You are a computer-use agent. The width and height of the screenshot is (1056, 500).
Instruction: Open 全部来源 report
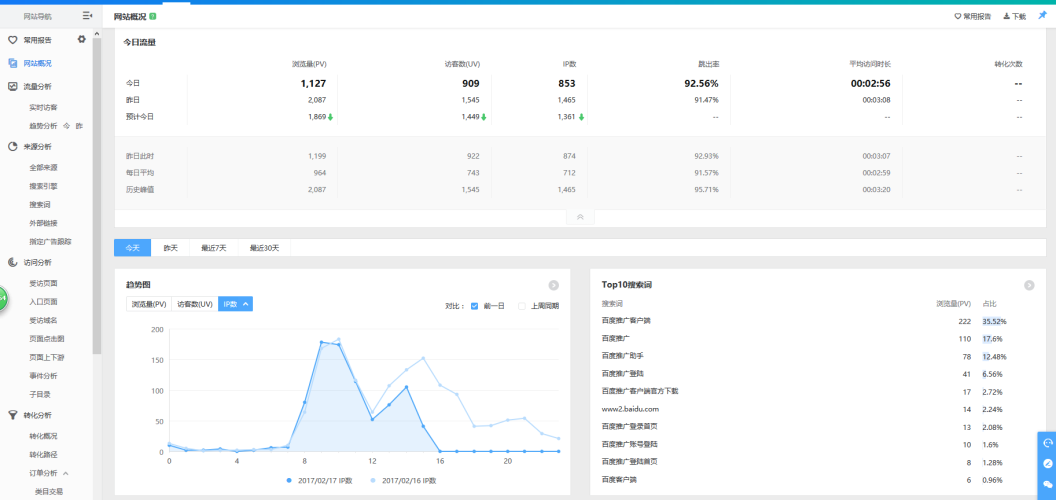click(x=43, y=167)
